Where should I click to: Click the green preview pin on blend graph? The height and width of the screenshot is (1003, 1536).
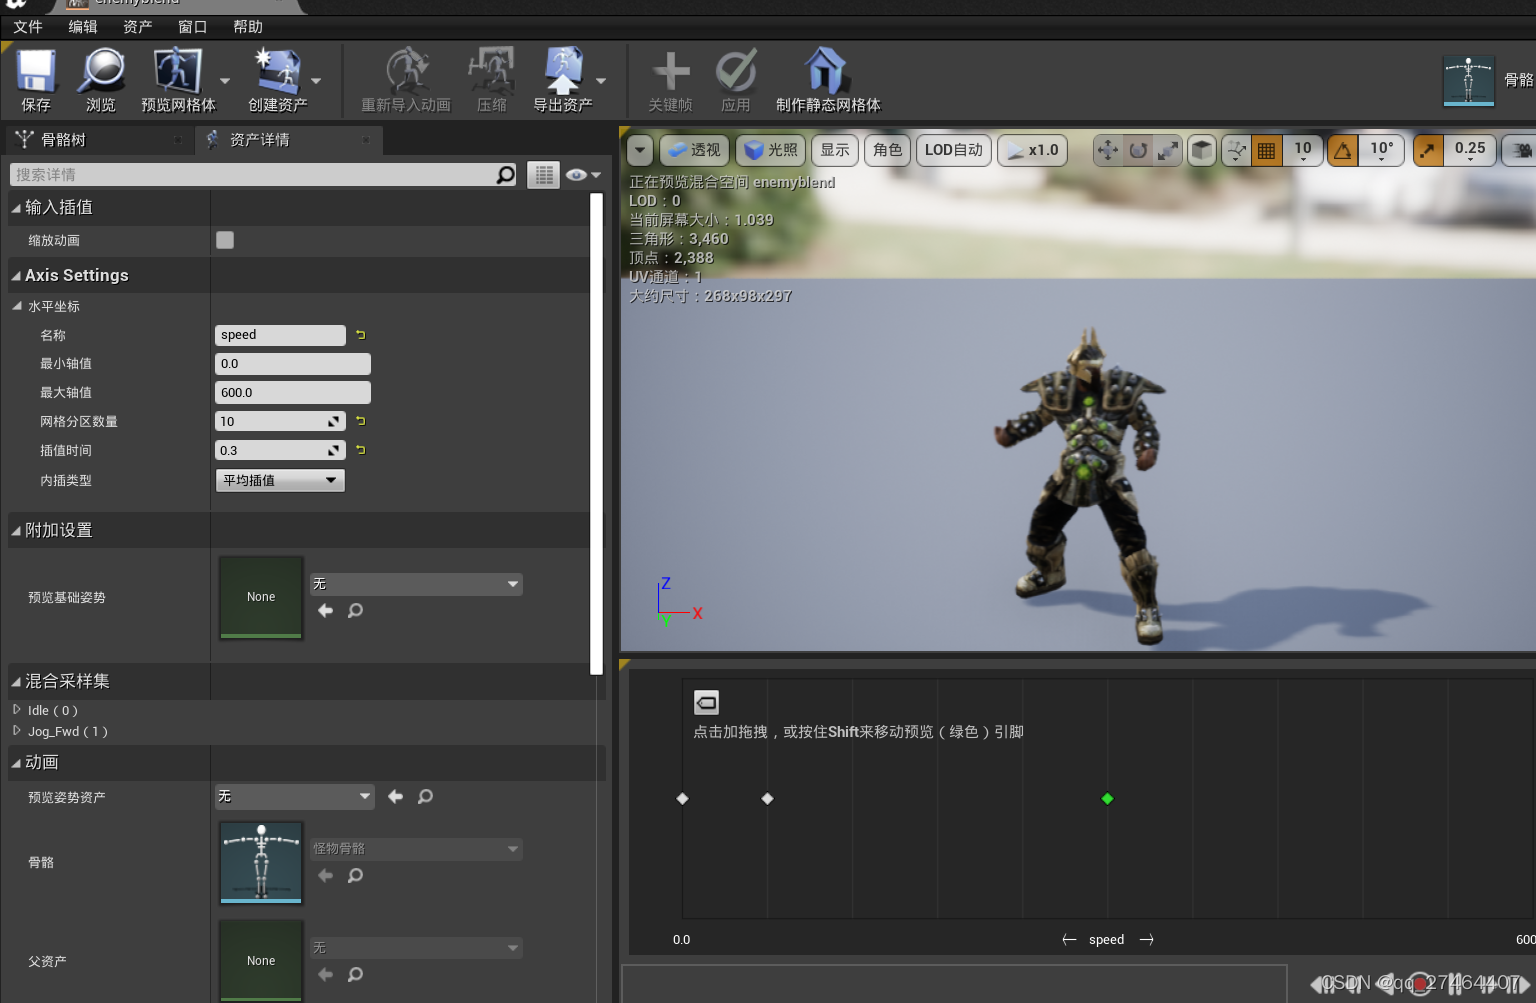(x=1107, y=798)
